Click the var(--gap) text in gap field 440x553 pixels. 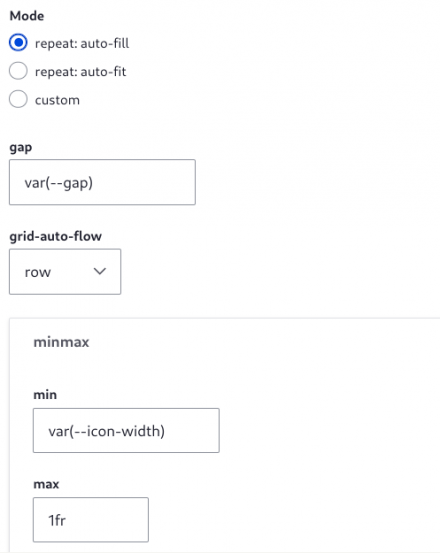pos(59,183)
